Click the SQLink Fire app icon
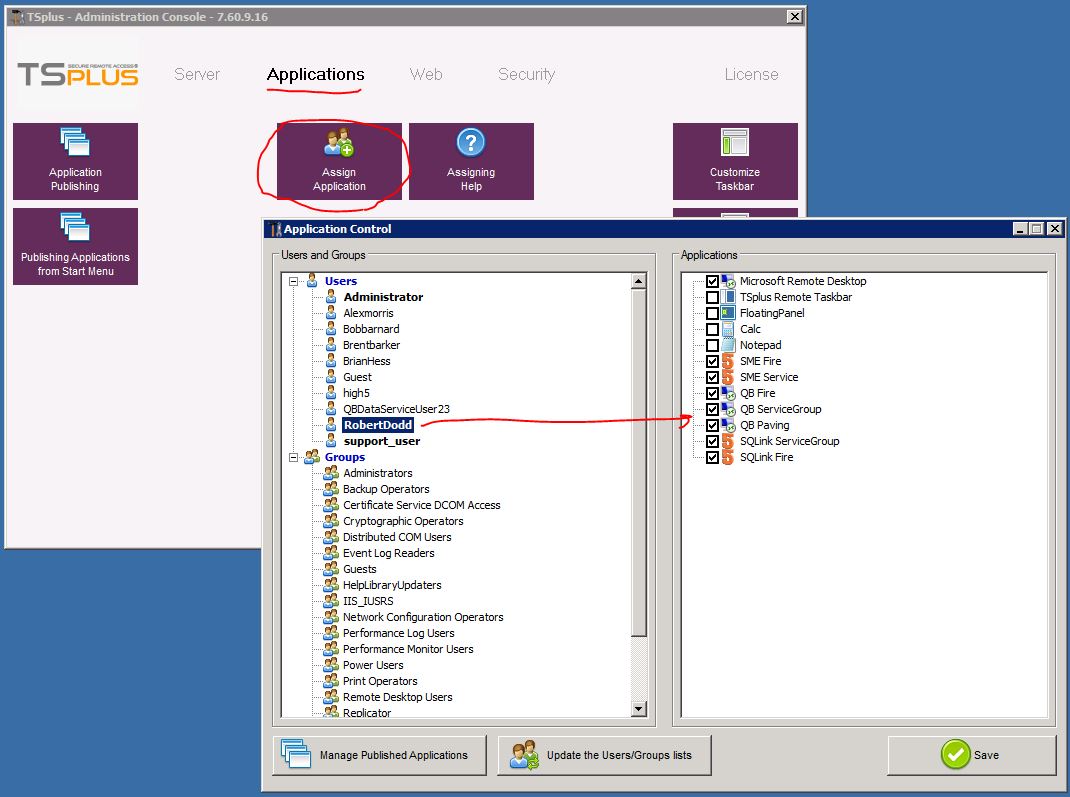The width and height of the screenshot is (1070, 797). point(728,457)
